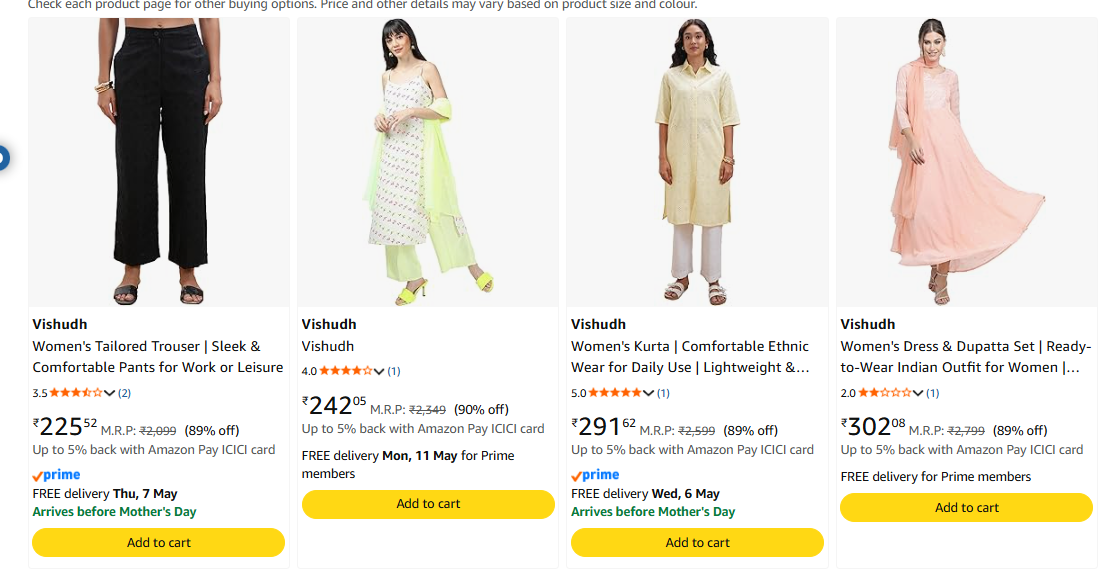1101x576 pixels.
Task: Expand rating breakdown chevron for Tailored Trouser
Action: pyautogui.click(x=110, y=393)
